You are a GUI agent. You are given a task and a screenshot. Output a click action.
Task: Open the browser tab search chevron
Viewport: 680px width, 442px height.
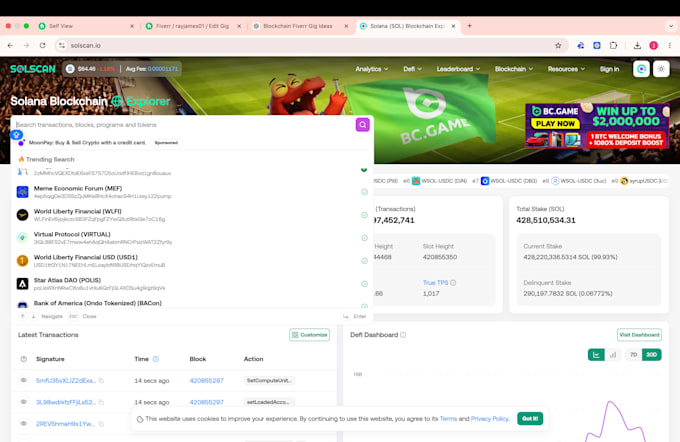point(670,26)
